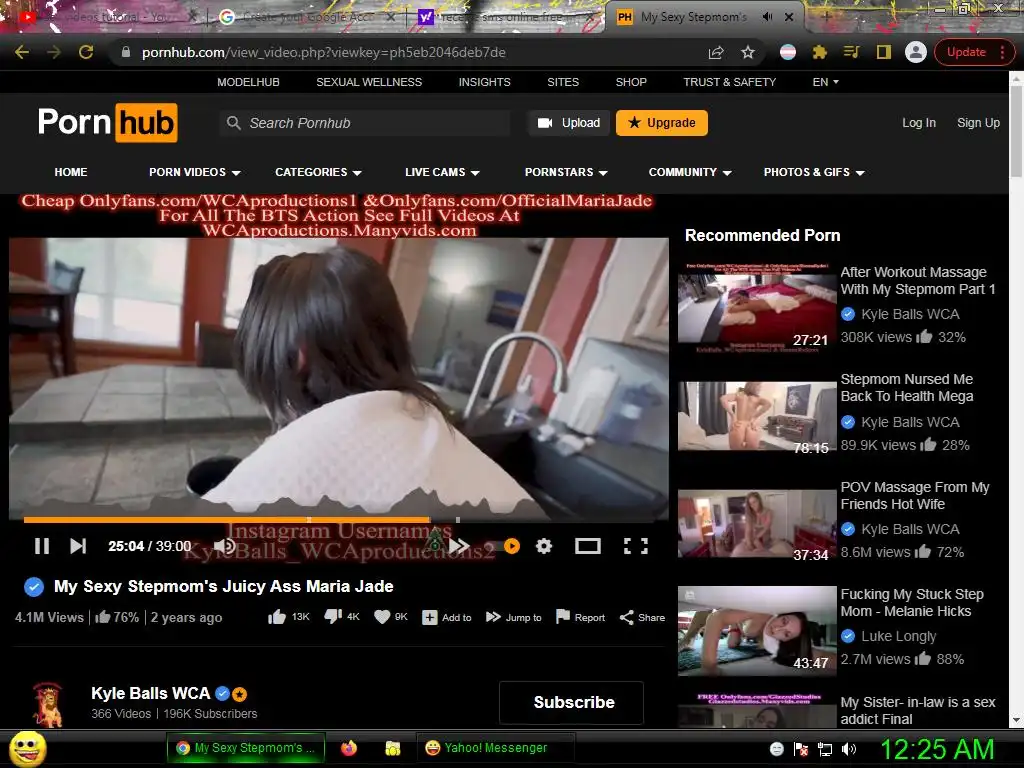Open the Luke Longly channel link
1024x768 pixels.
pos(898,636)
